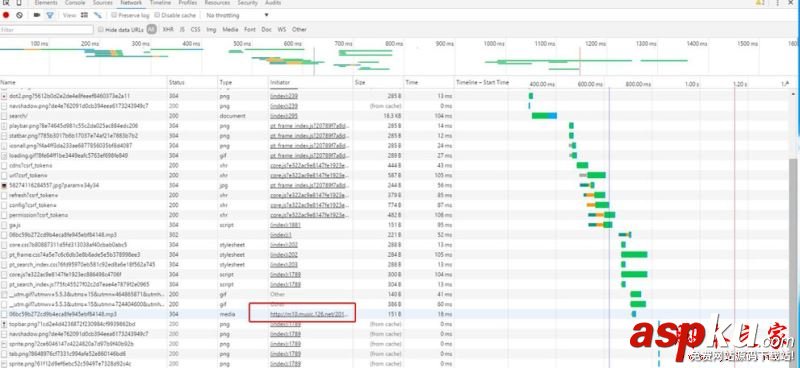The image size is (800, 368).
Task: Tick the Hide data URLs checkbox
Action: pyautogui.click(x=101, y=30)
